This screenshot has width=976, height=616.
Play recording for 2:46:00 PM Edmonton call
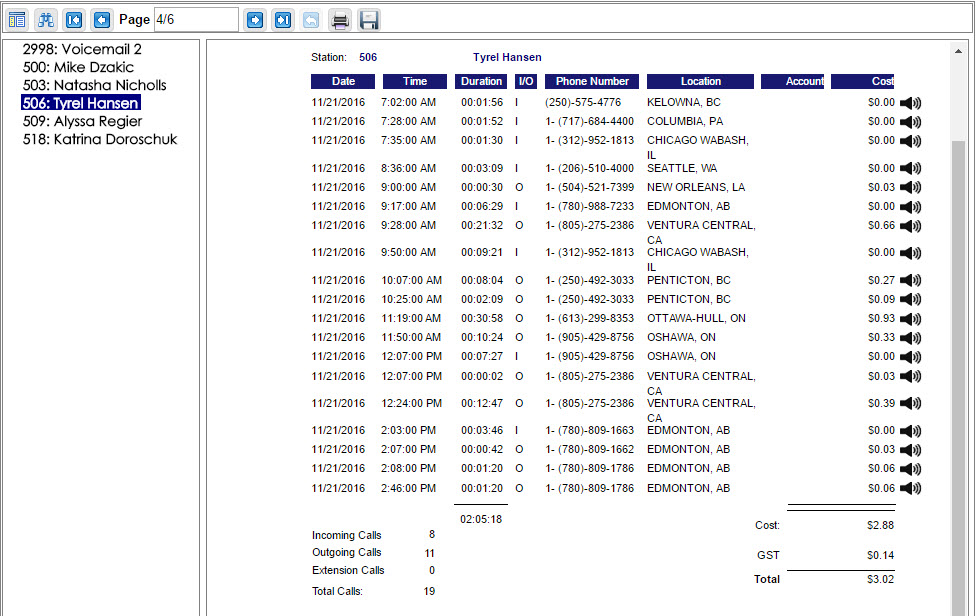[x=910, y=488]
